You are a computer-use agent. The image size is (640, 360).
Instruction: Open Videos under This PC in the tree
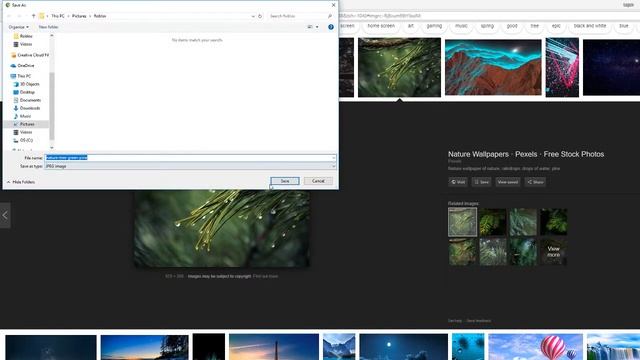tap(23, 132)
